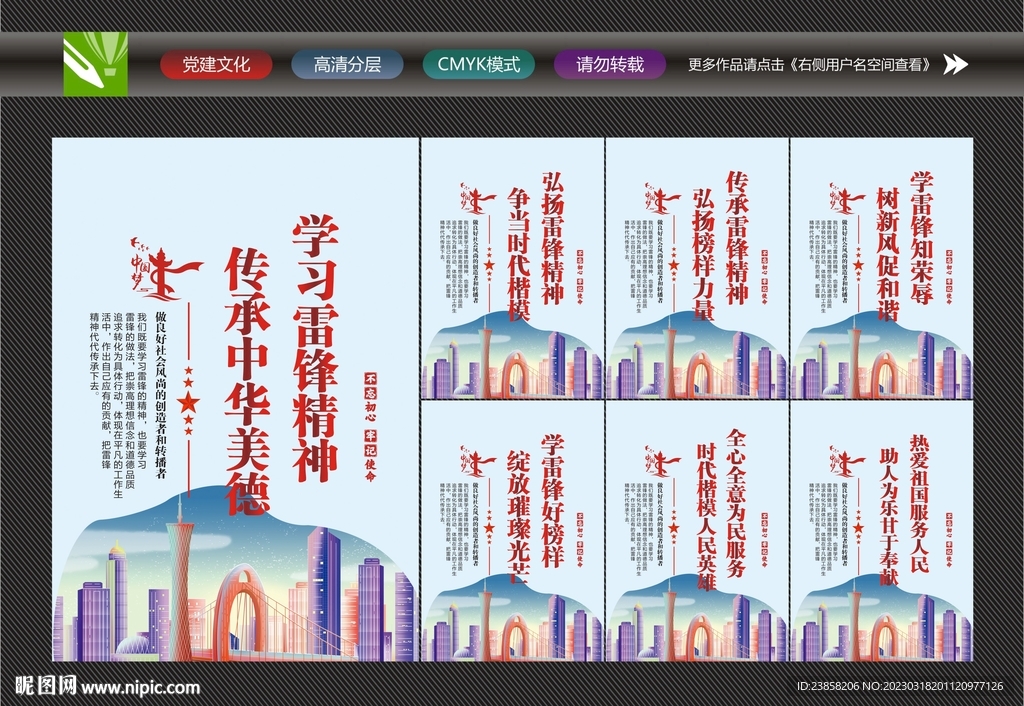Image resolution: width=1024 pixels, height=706 pixels.
Task: Click the 学习雷锋精神 headline text
Action: [315, 349]
